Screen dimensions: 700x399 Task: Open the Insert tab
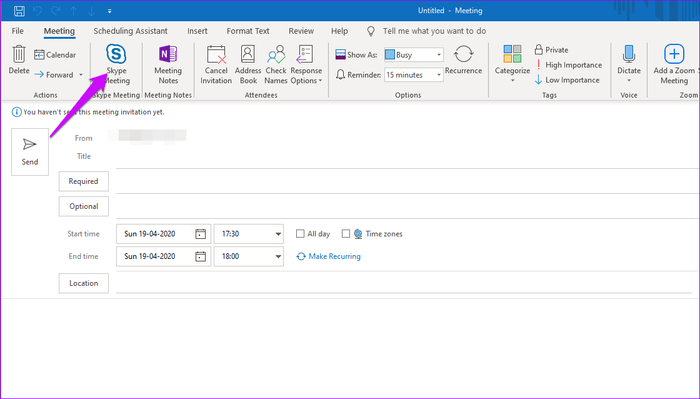pyautogui.click(x=197, y=31)
